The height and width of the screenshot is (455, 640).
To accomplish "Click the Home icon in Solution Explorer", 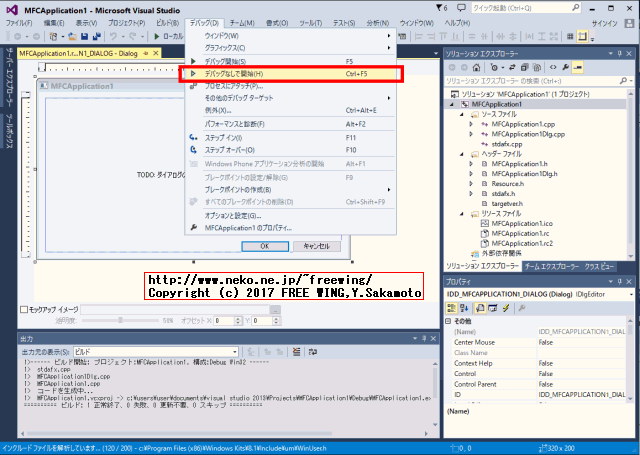I will [x=476, y=67].
